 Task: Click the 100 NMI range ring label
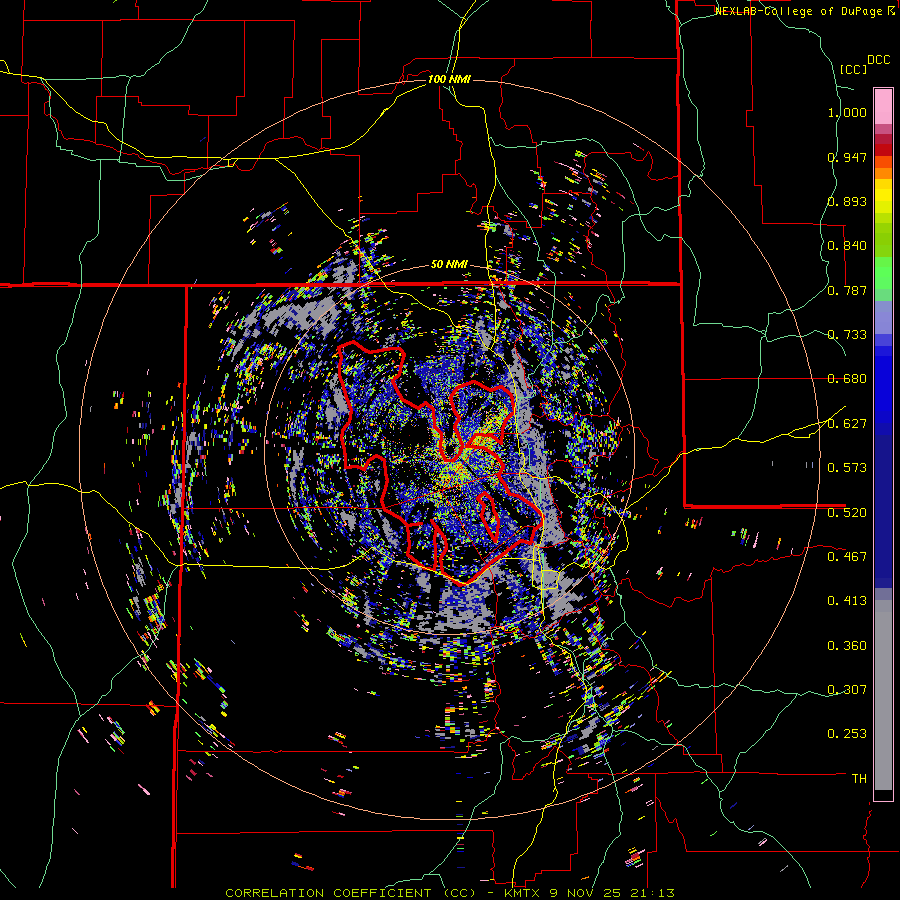coord(449,79)
